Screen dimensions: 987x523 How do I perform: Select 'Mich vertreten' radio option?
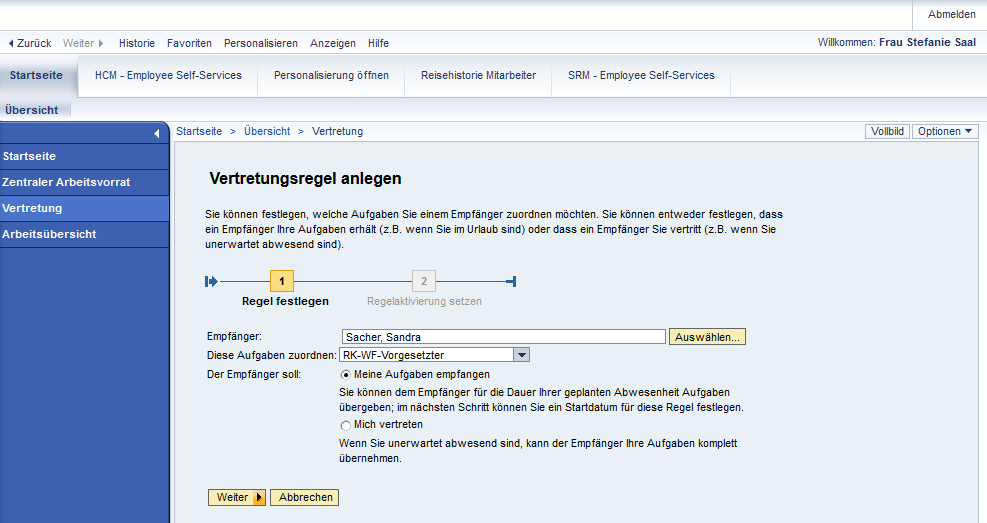pos(346,424)
